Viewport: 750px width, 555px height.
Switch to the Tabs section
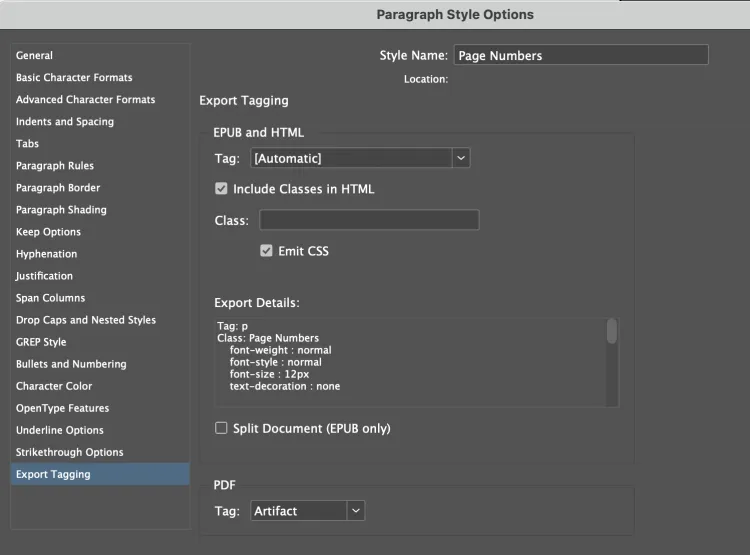pos(28,144)
